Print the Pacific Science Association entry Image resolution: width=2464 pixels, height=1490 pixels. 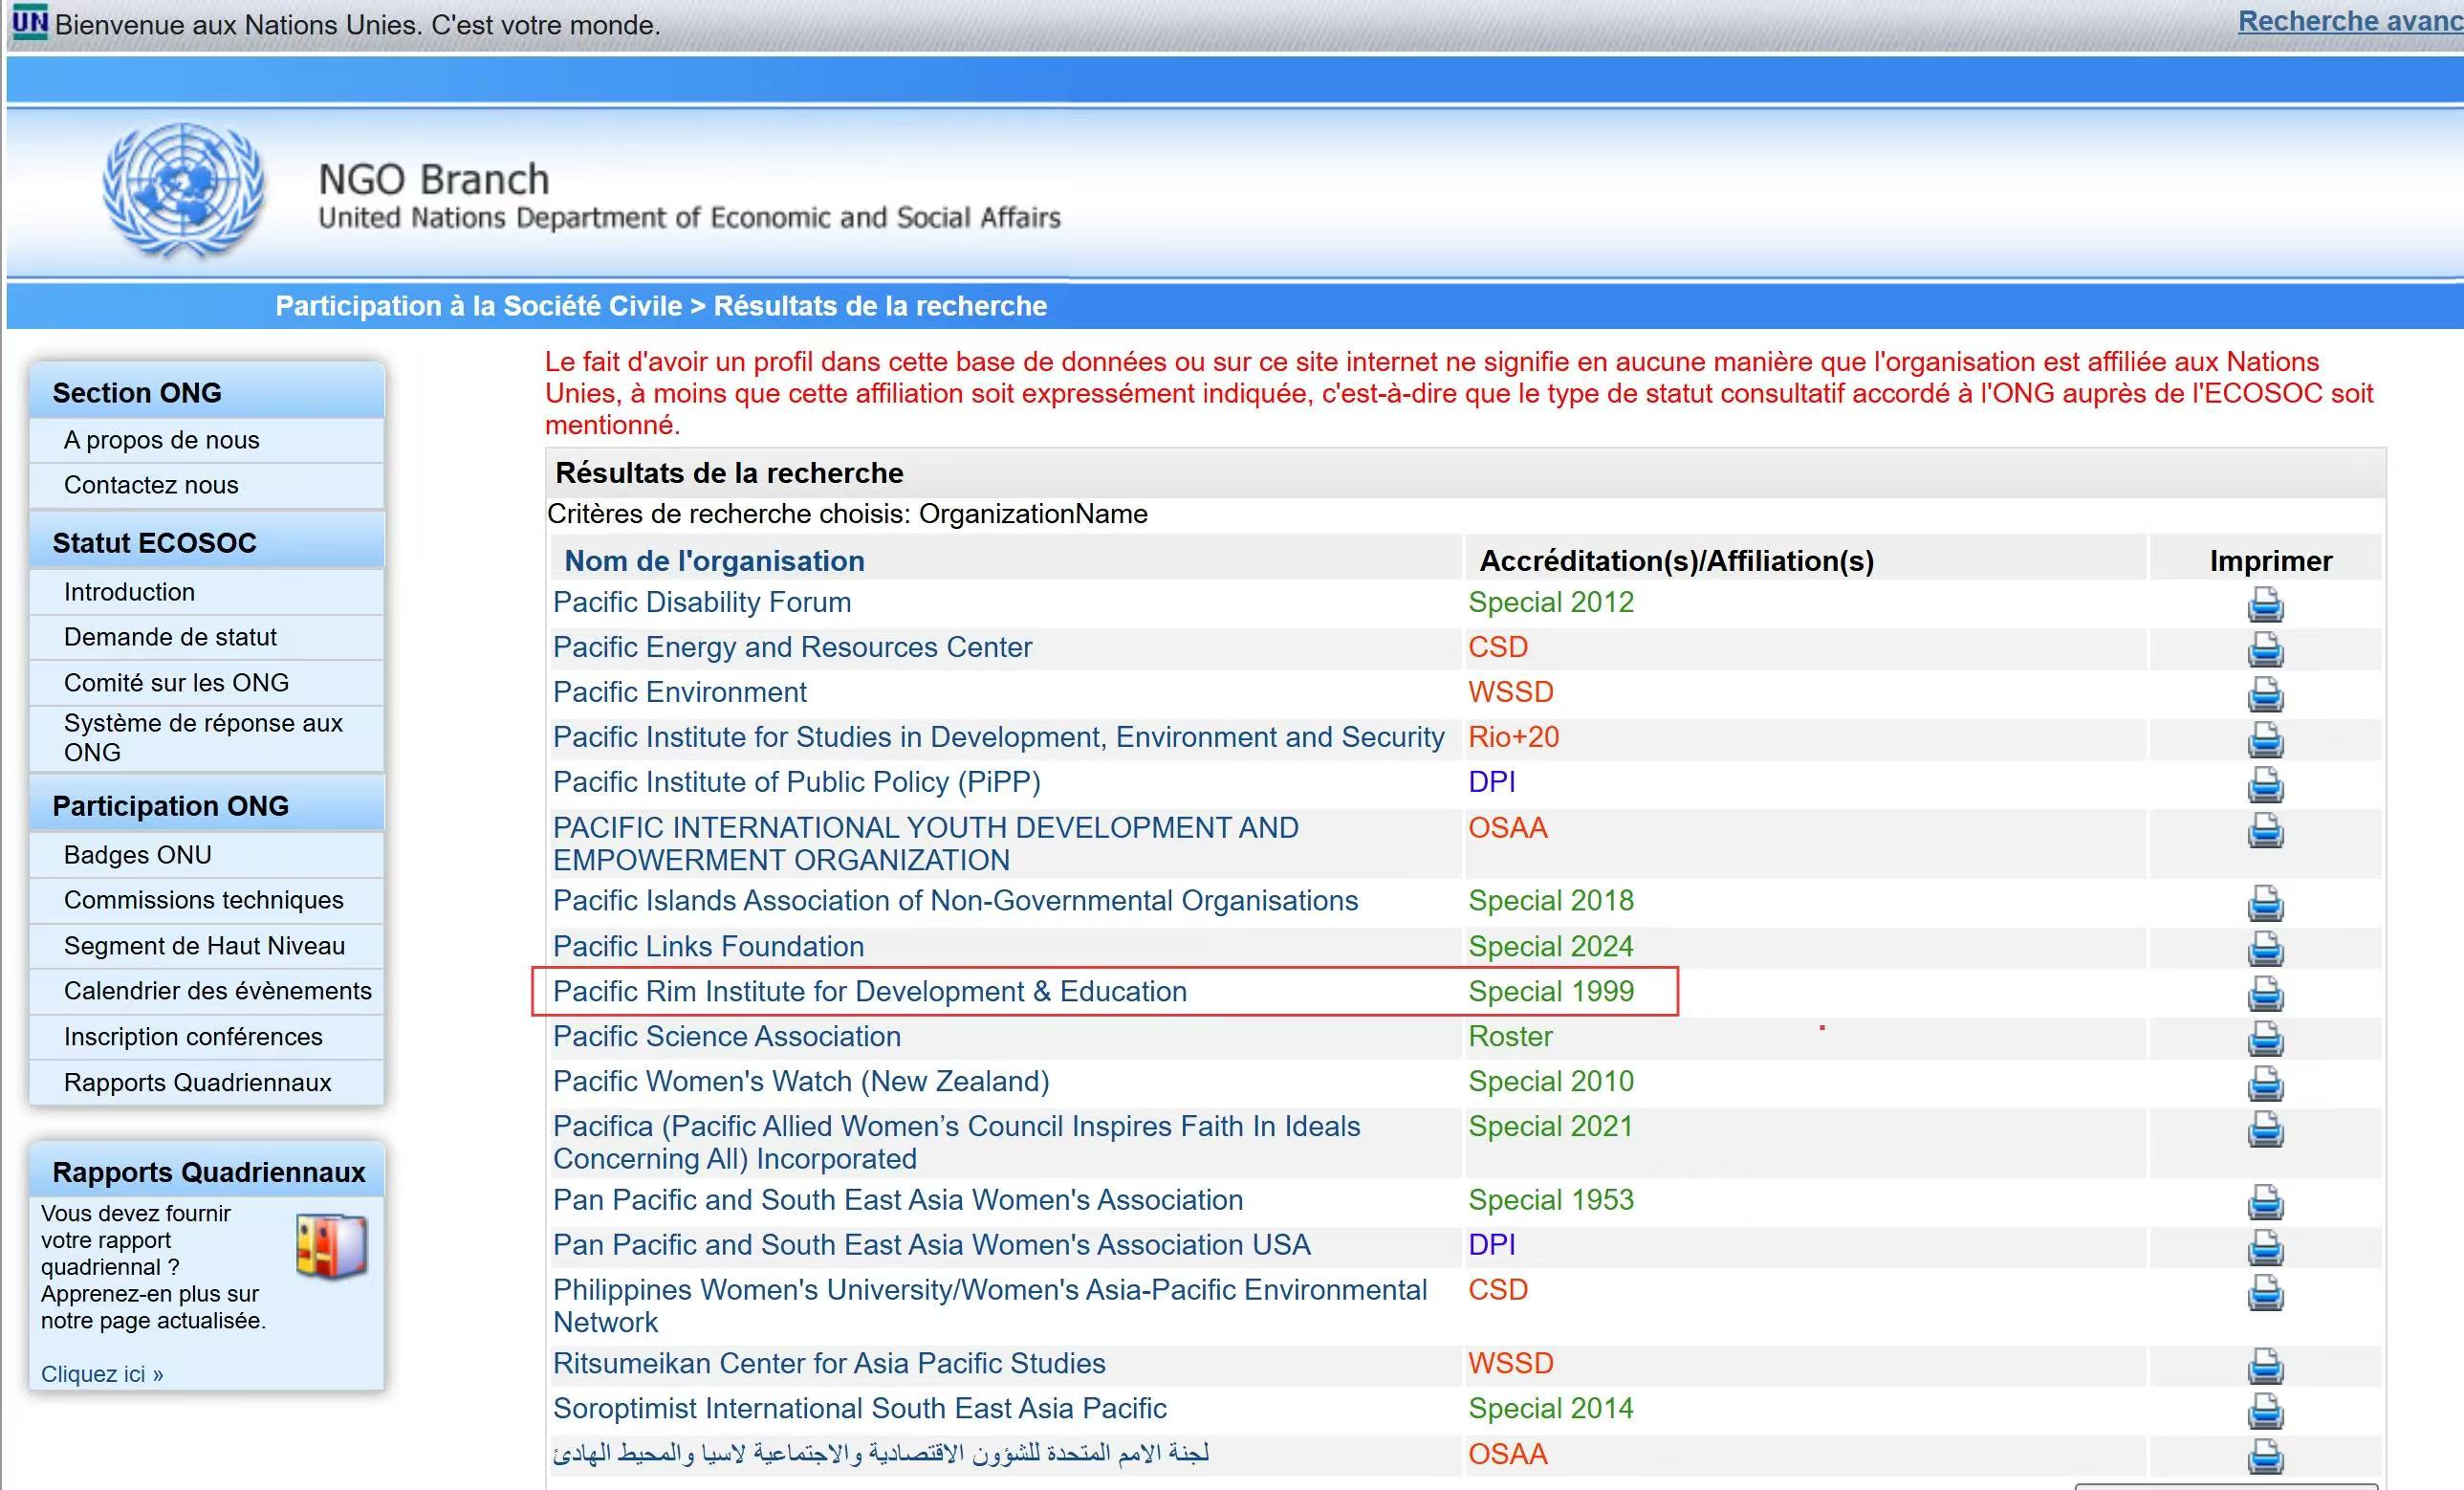pyautogui.click(x=2265, y=1039)
